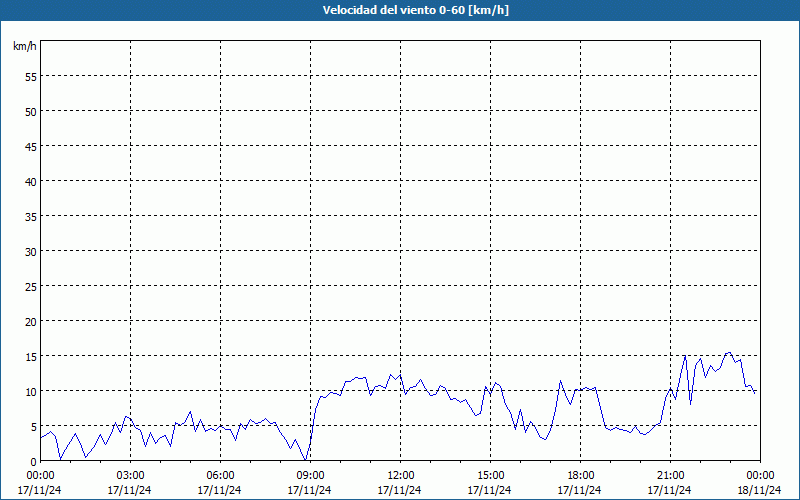Image resolution: width=800 pixels, height=500 pixels.
Task: Select the "17/11/24" date under 09:00
Action: (x=310, y=490)
